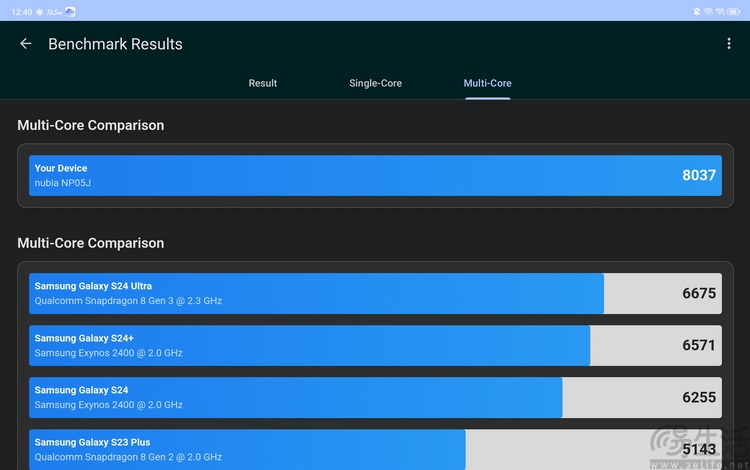Click the Benchmark Results title

pyautogui.click(x=115, y=44)
